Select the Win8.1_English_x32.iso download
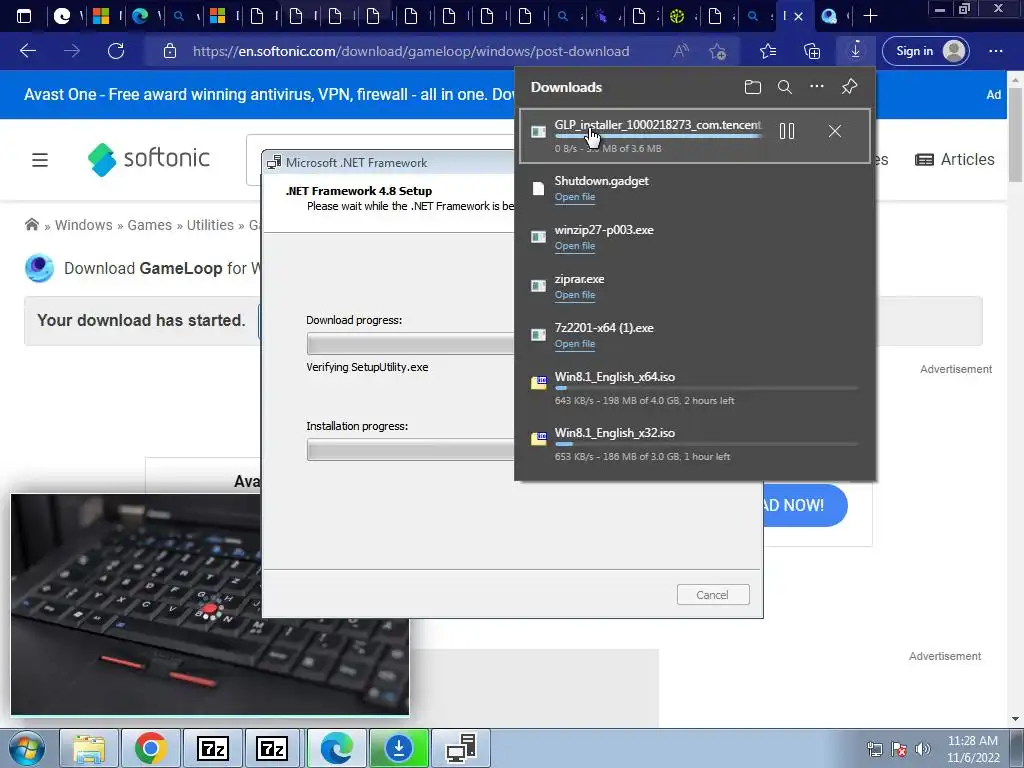The image size is (1024, 768). click(x=695, y=444)
